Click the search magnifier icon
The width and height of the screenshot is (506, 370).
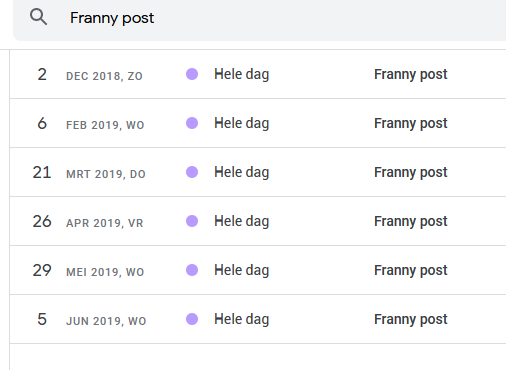(x=38, y=17)
